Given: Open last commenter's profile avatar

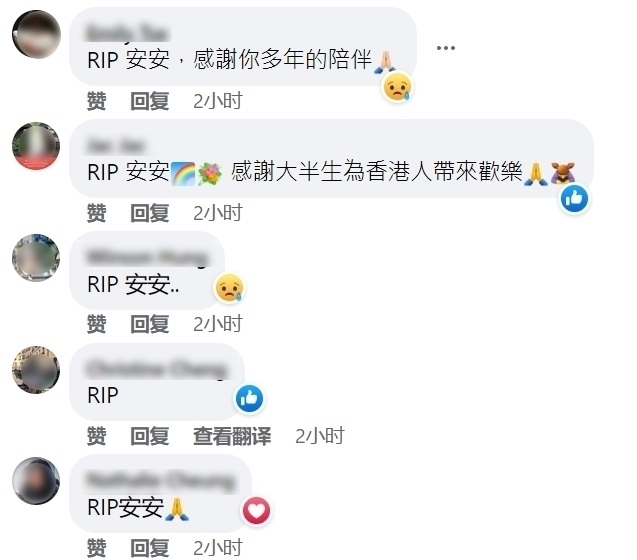Looking at the screenshot, I should tap(36, 481).
